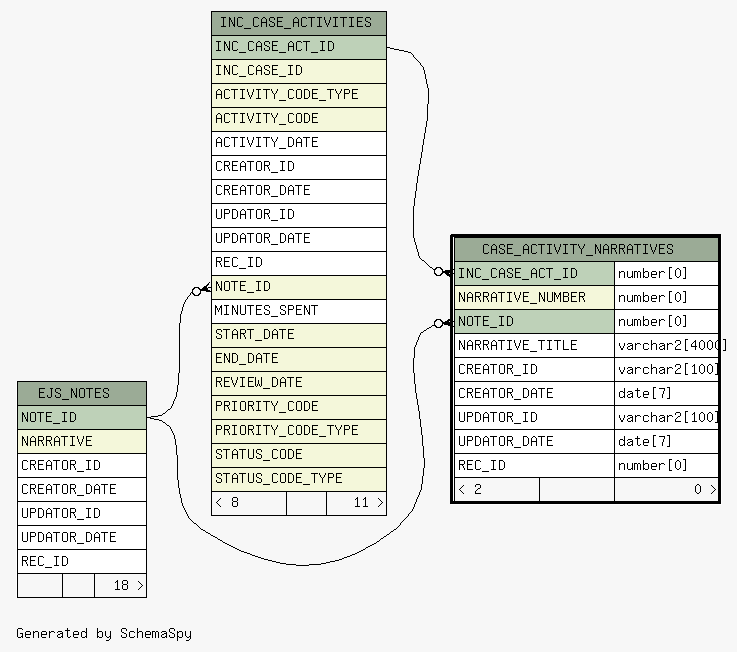The height and width of the screenshot is (652, 737).
Task: Click the MINUTES_SPENT column
Action: coord(298,310)
